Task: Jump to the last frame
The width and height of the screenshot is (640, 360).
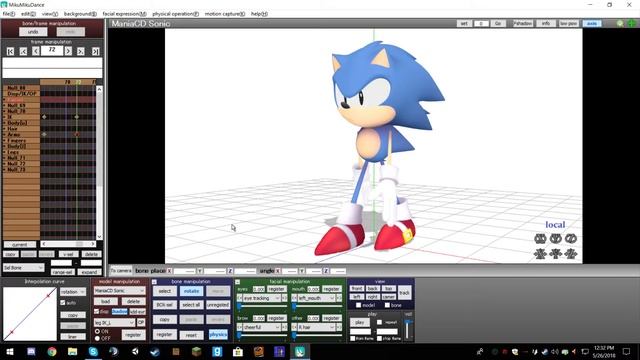Action: [x=95, y=51]
